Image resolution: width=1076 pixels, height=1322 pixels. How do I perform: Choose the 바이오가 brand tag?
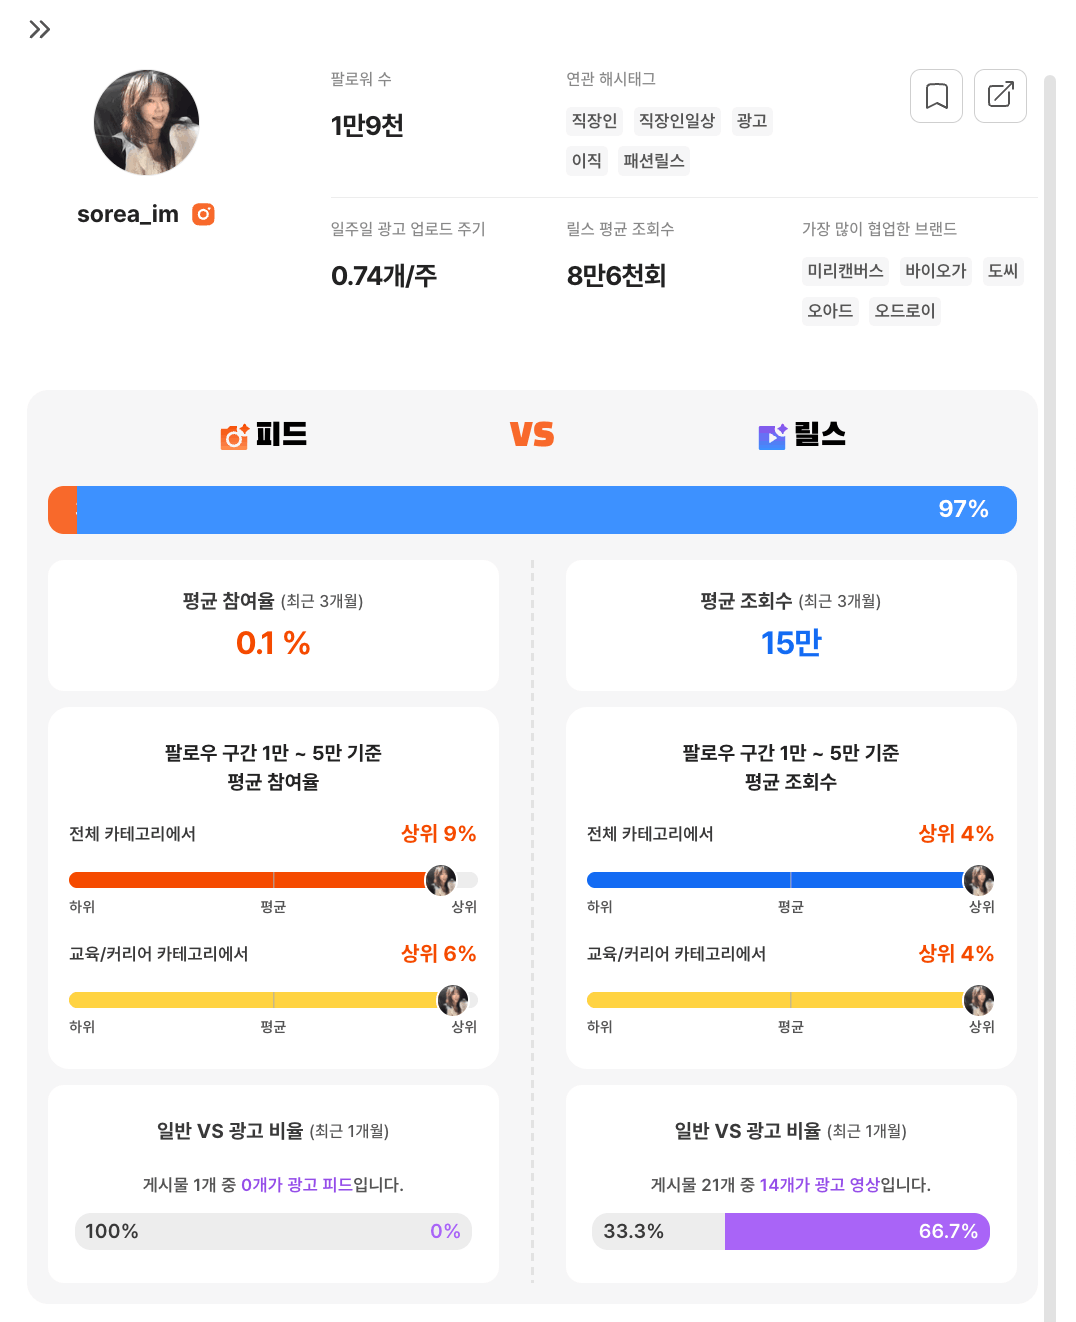[x=935, y=271]
